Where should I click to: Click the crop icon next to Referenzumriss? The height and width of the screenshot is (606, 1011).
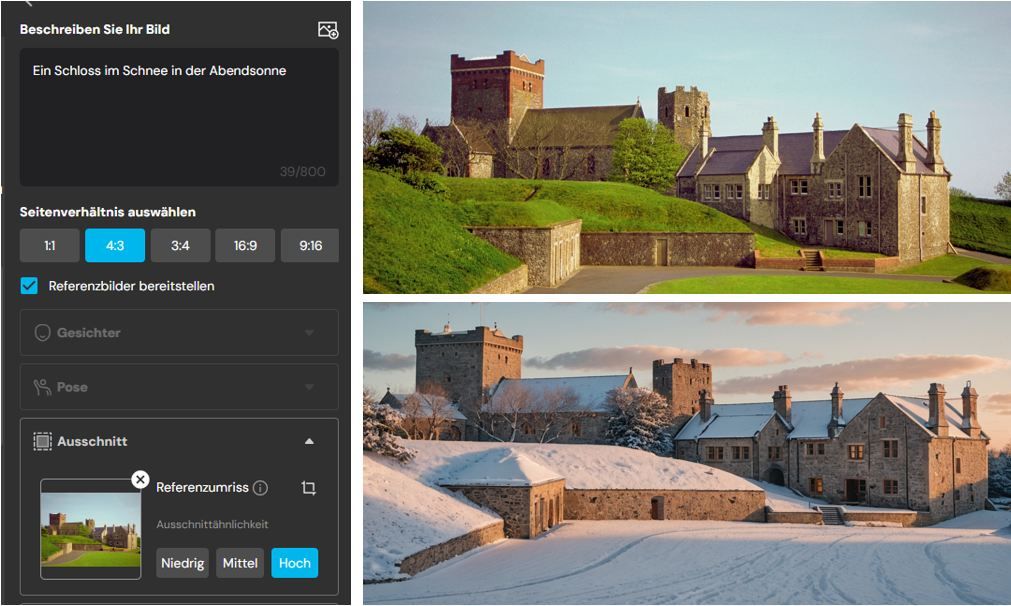coord(309,488)
